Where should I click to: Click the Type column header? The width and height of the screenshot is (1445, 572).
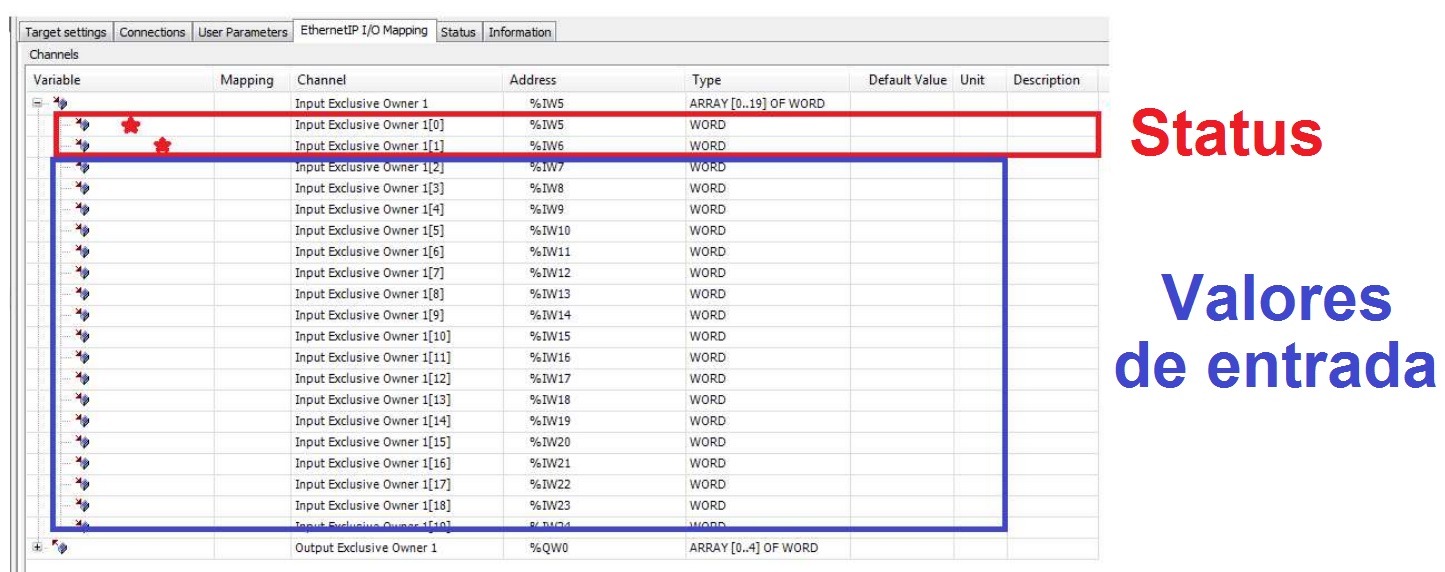pos(768,80)
